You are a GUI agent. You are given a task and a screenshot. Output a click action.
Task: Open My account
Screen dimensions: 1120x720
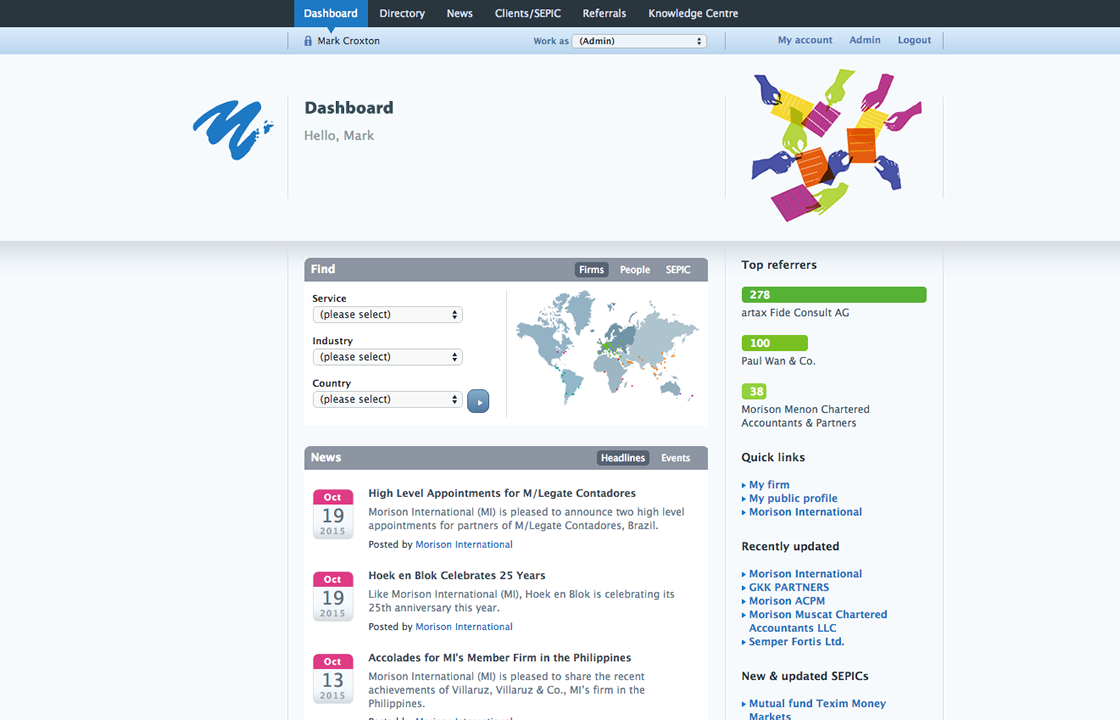tap(805, 41)
